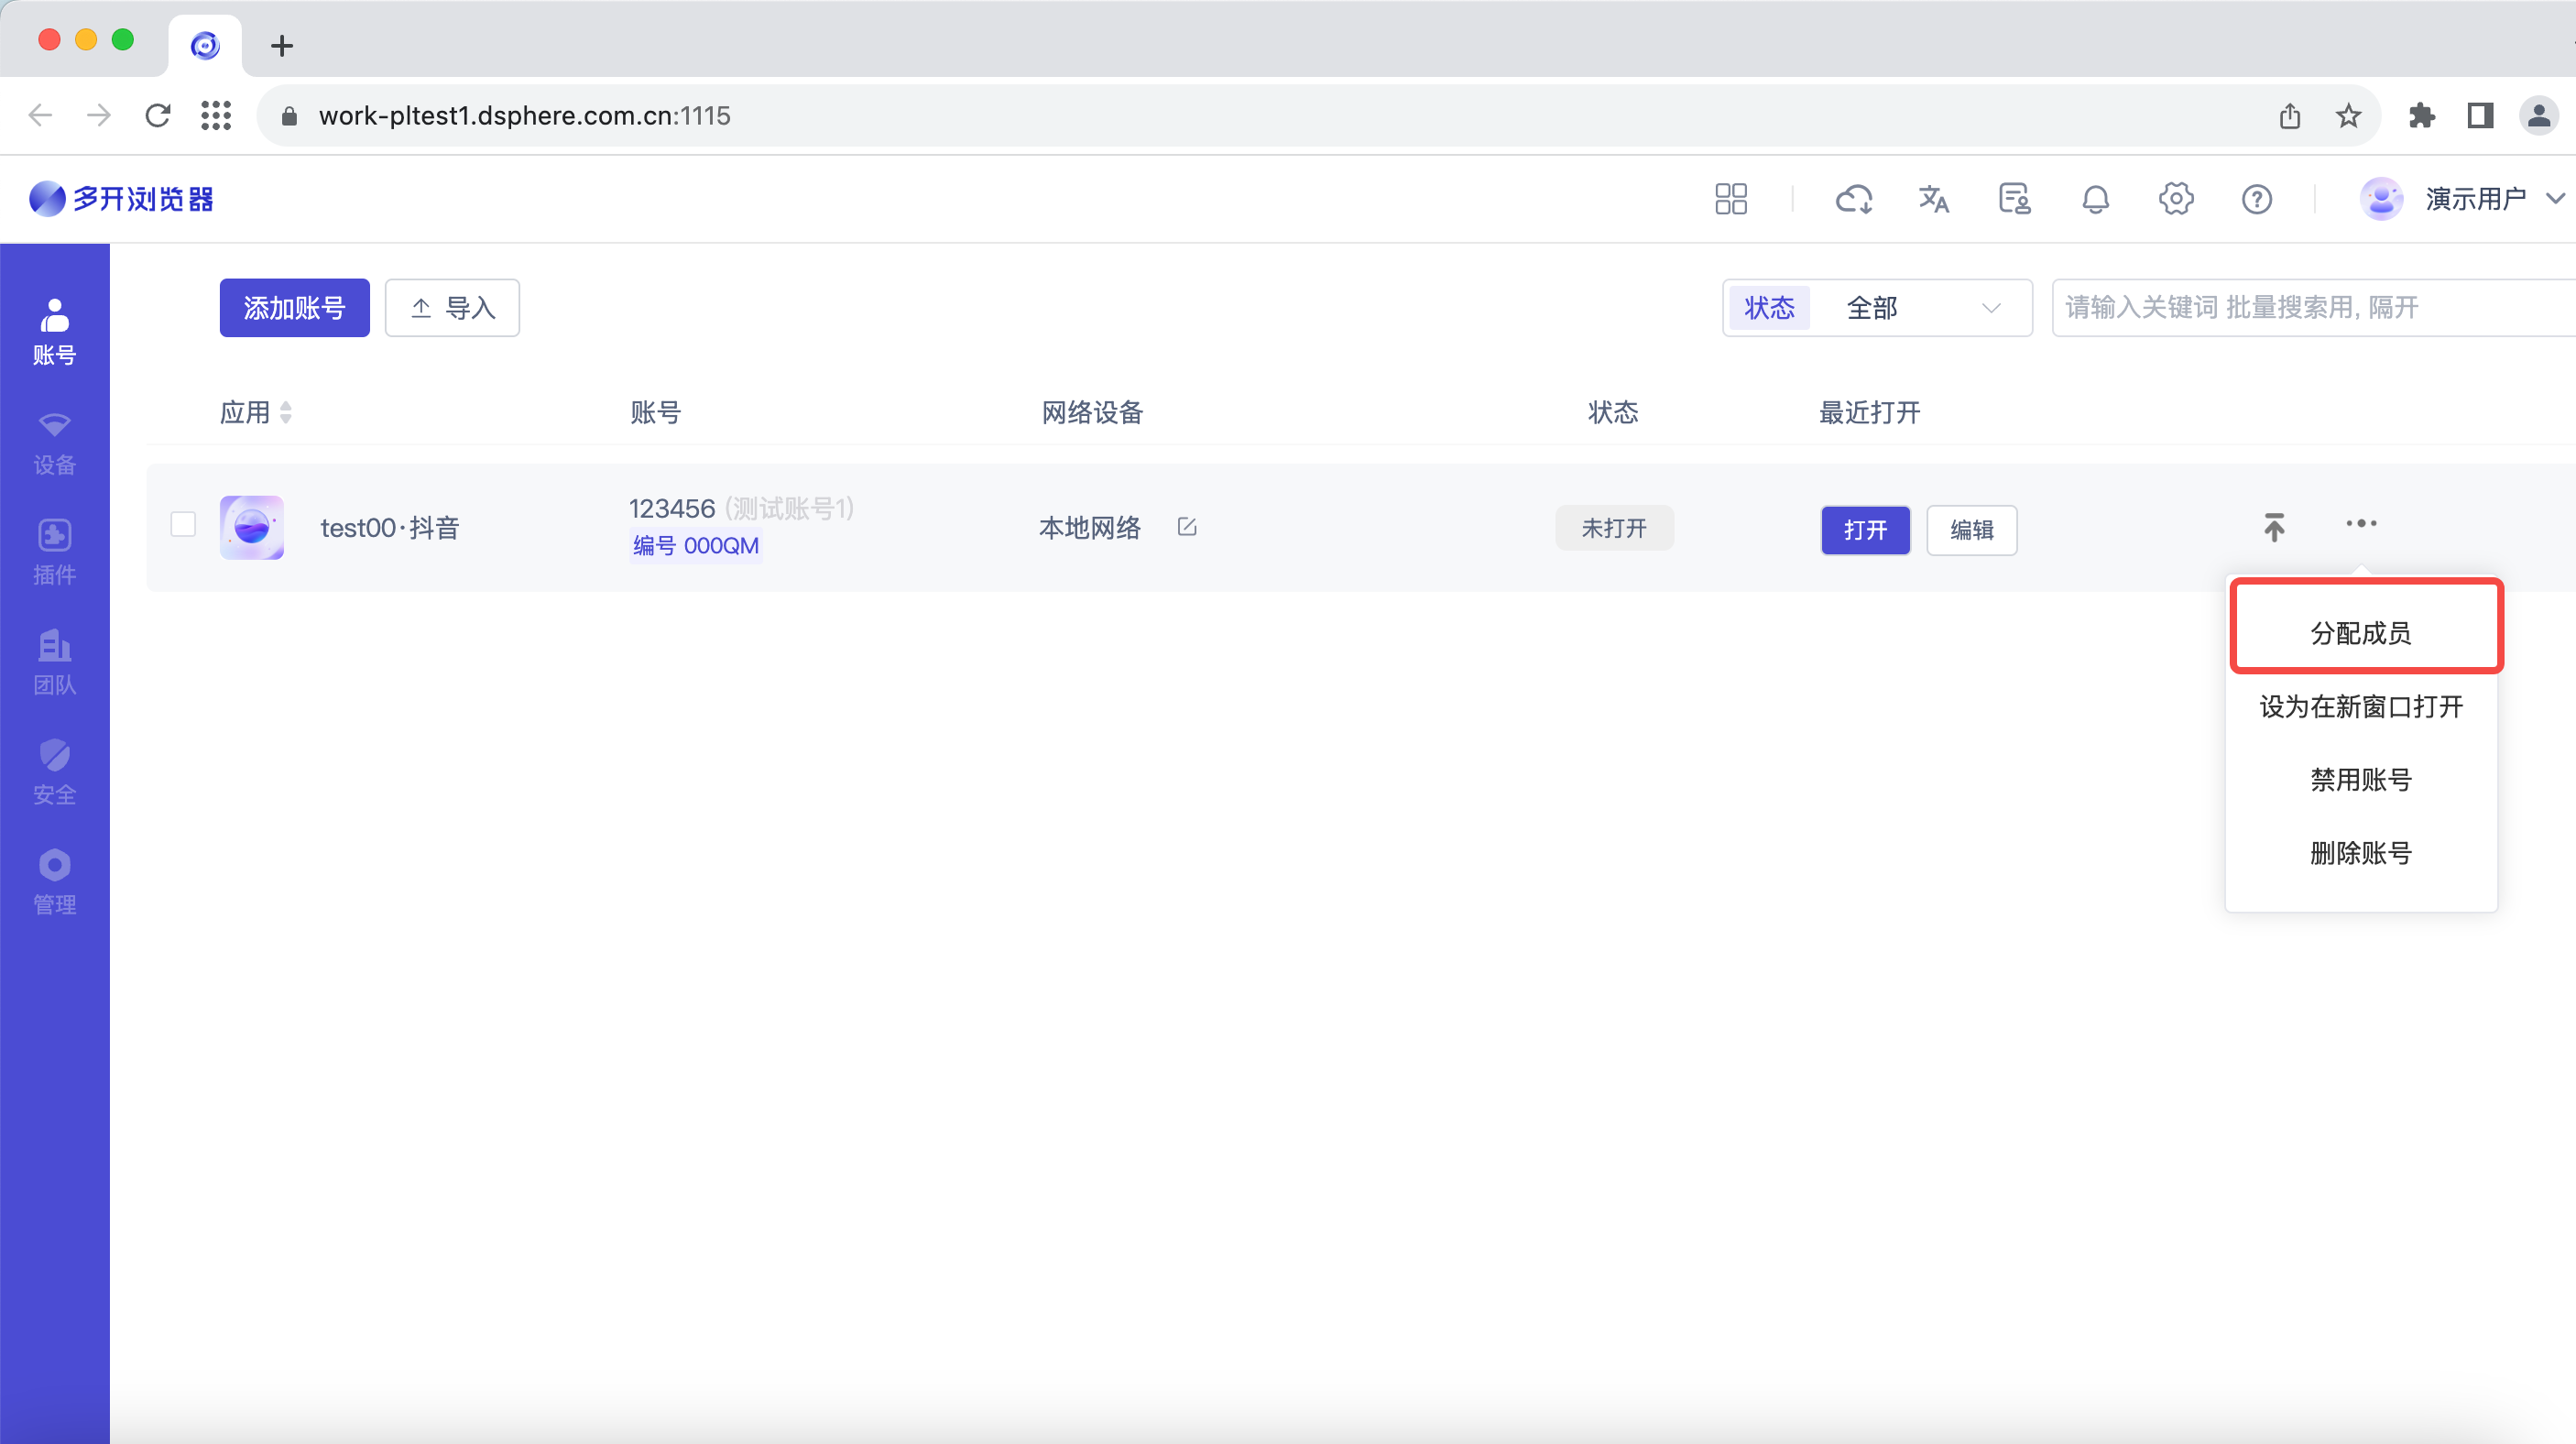Image resolution: width=2576 pixels, height=1444 pixels.
Task: Select 禁用账号 from the menu
Action: [x=2361, y=779]
